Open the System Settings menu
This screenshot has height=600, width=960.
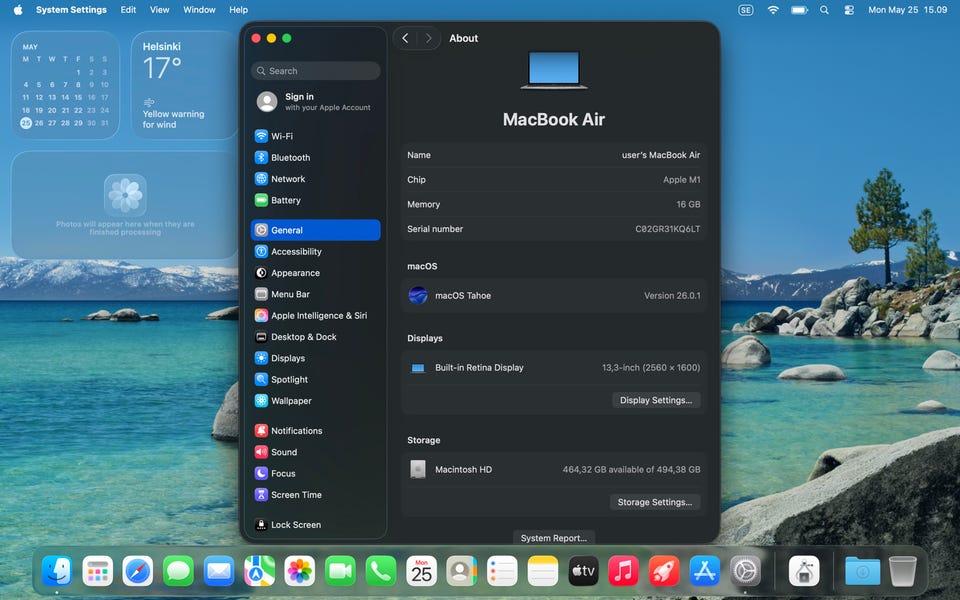(x=71, y=10)
